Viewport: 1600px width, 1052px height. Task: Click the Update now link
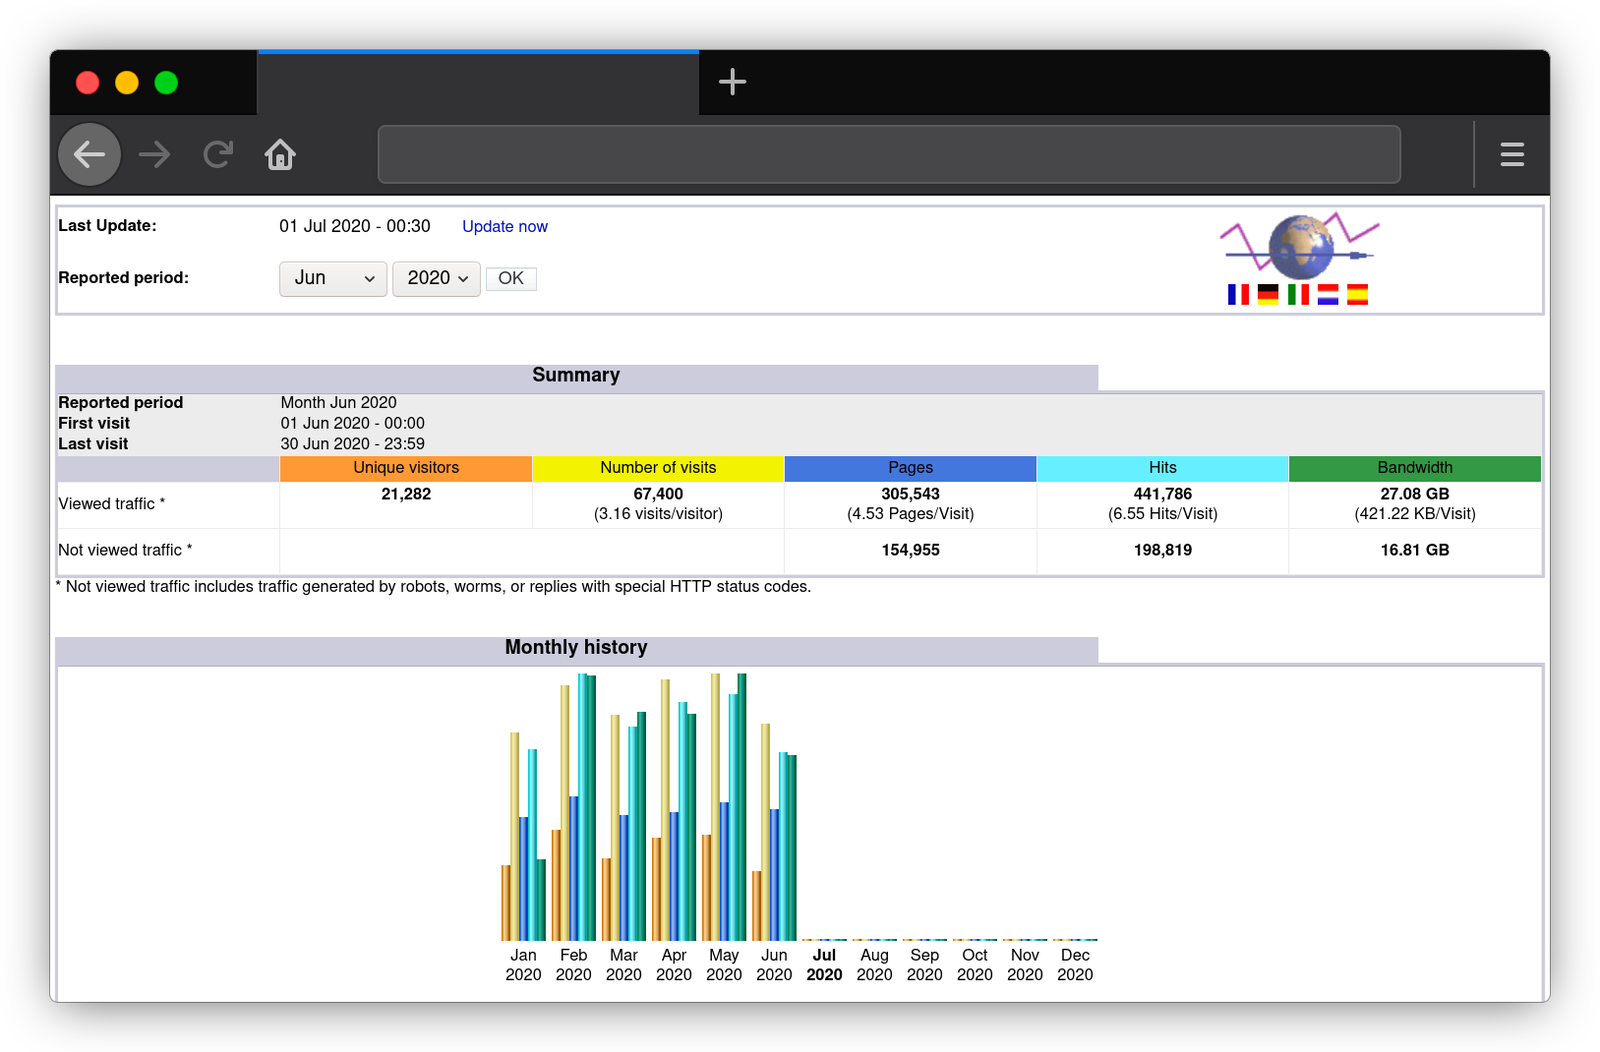pos(505,226)
